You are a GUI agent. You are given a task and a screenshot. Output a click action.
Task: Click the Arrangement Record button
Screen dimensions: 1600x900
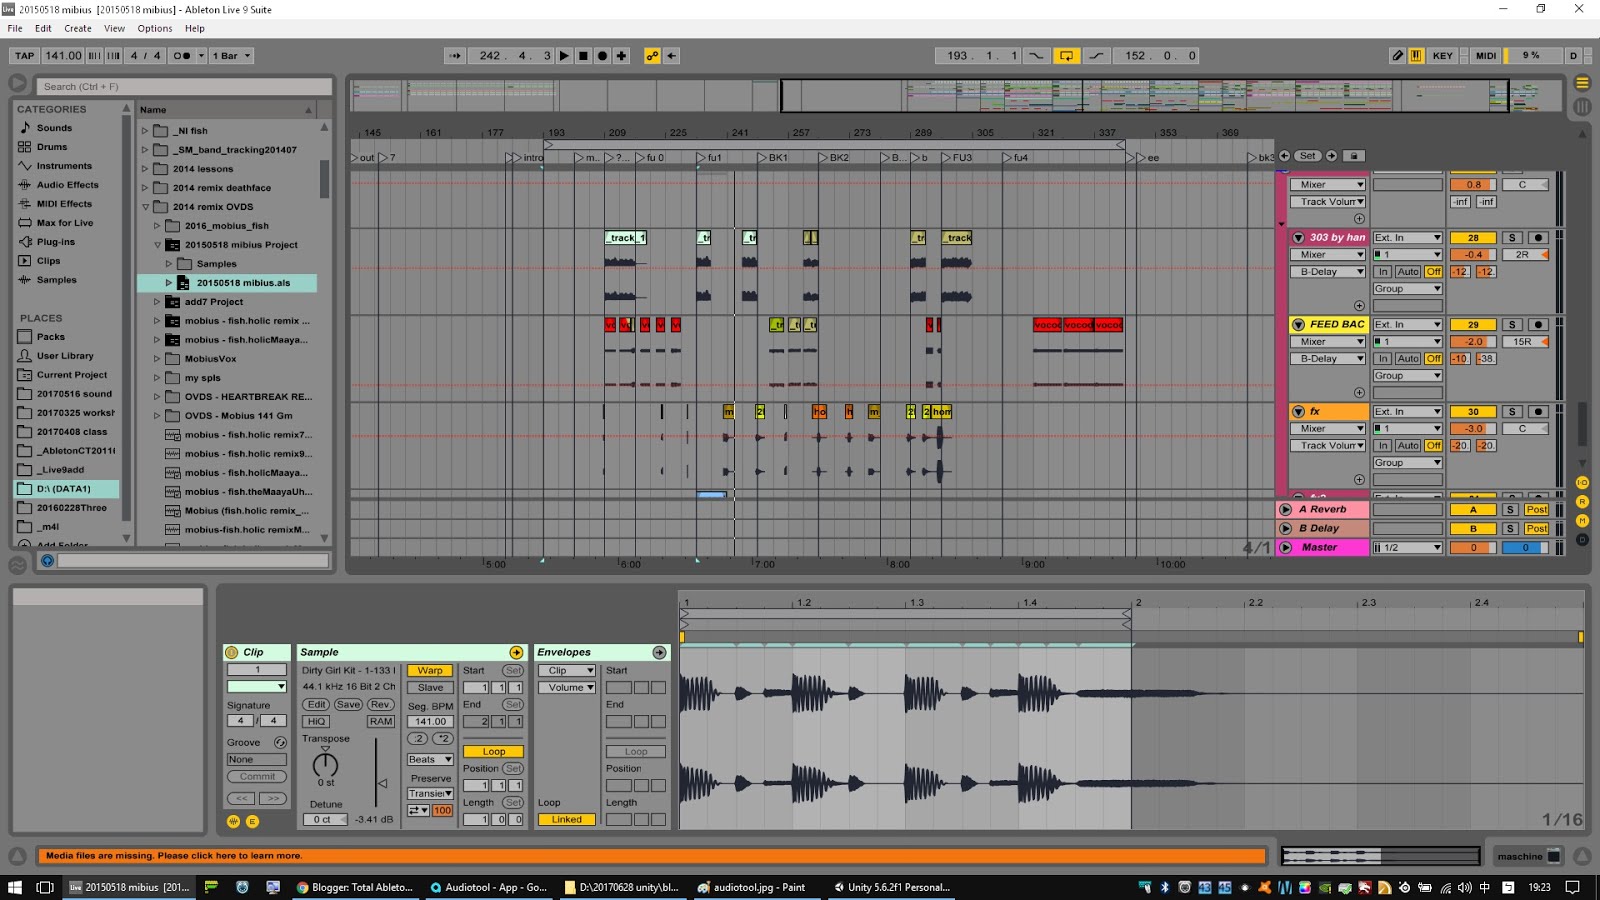click(x=602, y=56)
